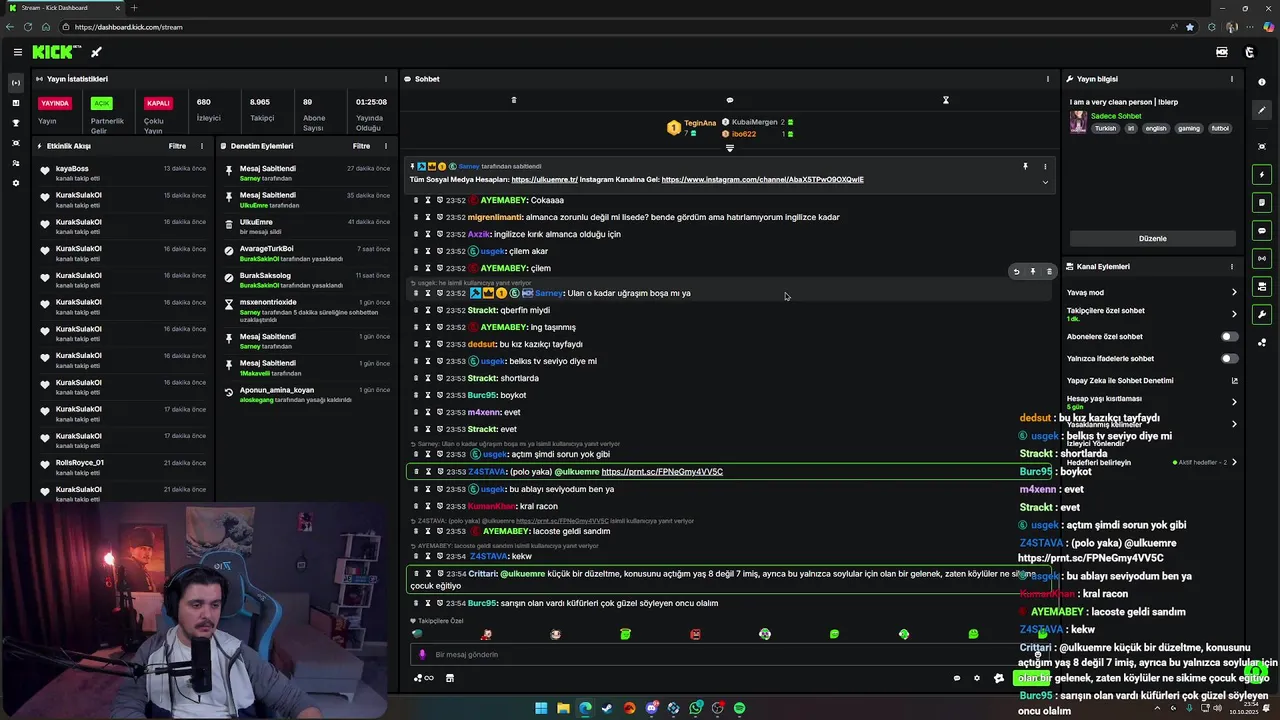Open a new browser tab with the plus button
The height and width of the screenshot is (720, 1280).
[x=134, y=8]
